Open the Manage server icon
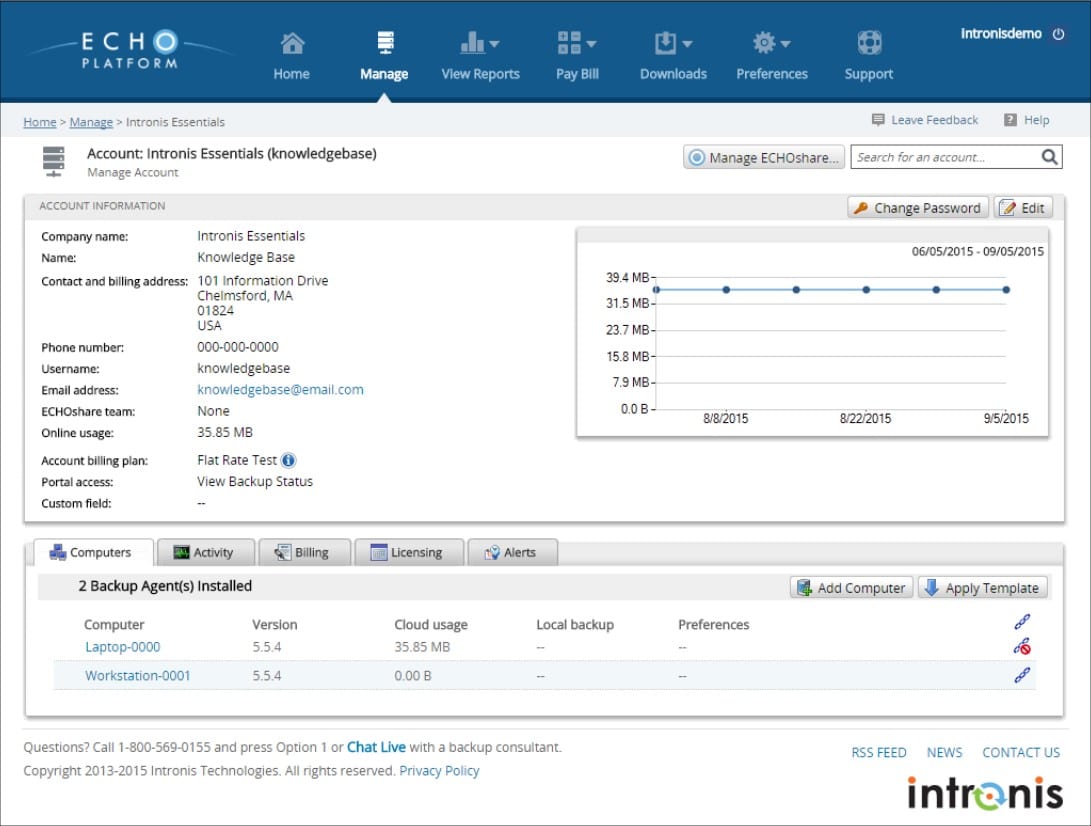Screen dimensions: 1091x826 (385, 43)
